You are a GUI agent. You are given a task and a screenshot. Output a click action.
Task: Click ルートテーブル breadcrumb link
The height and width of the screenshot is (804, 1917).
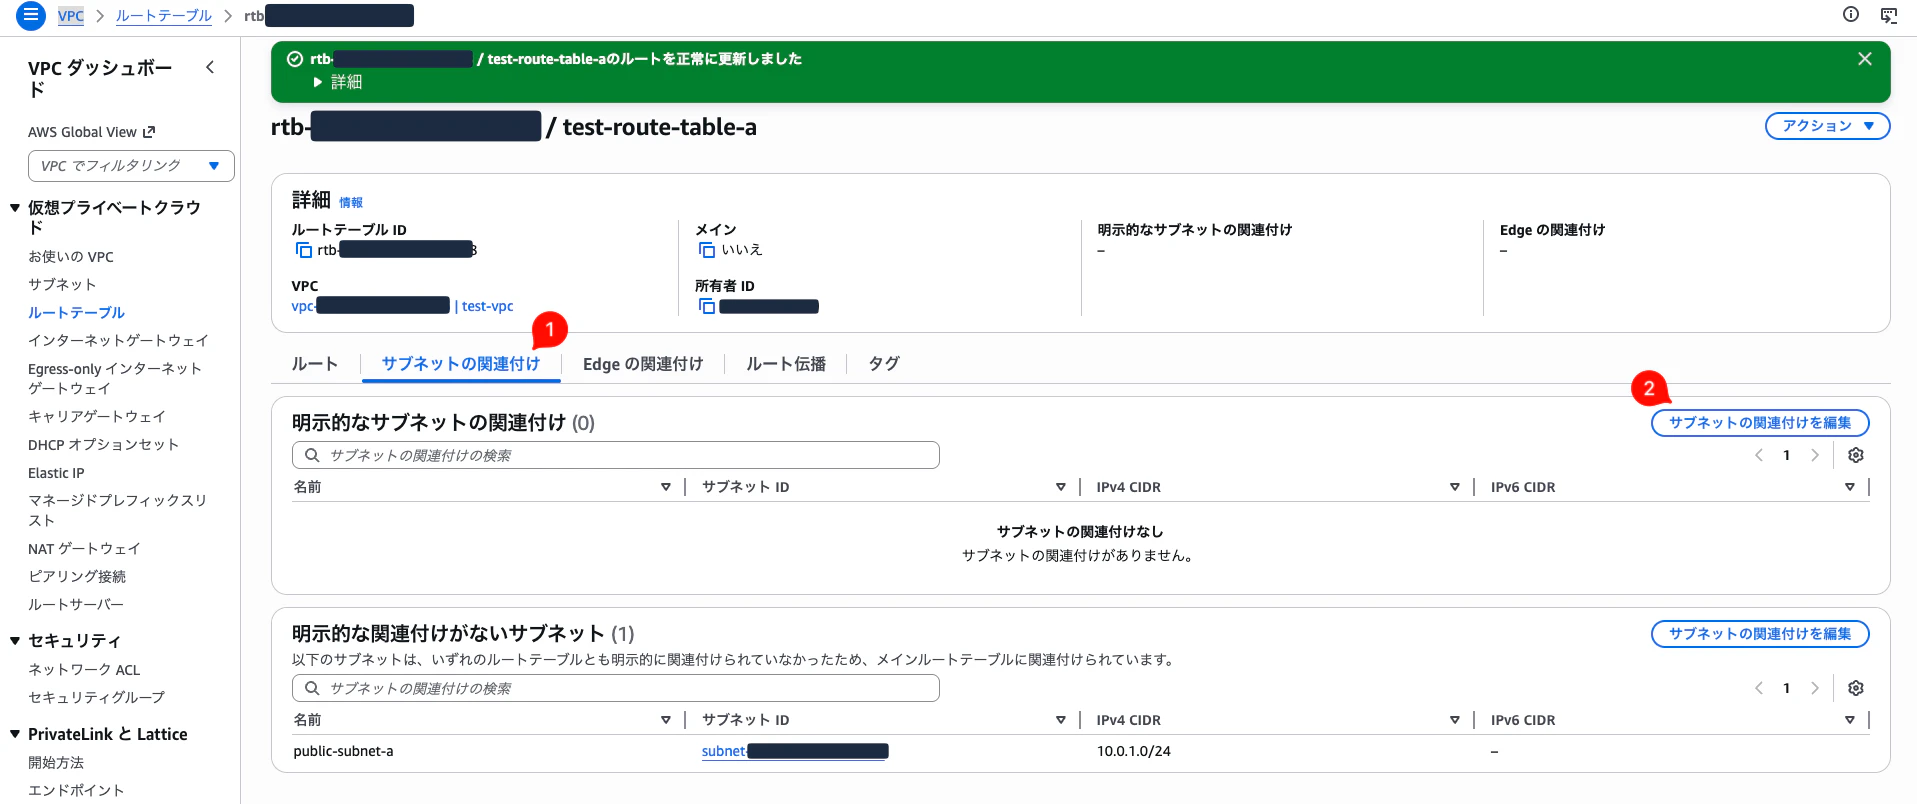(x=164, y=16)
